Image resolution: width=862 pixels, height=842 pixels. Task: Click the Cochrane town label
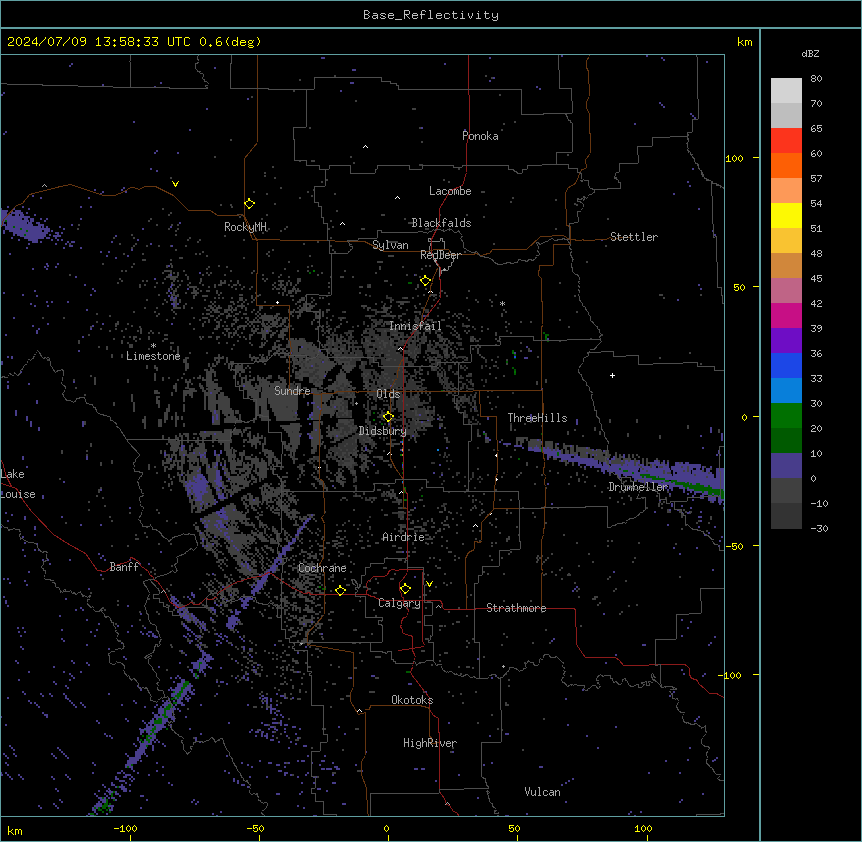click(322, 568)
